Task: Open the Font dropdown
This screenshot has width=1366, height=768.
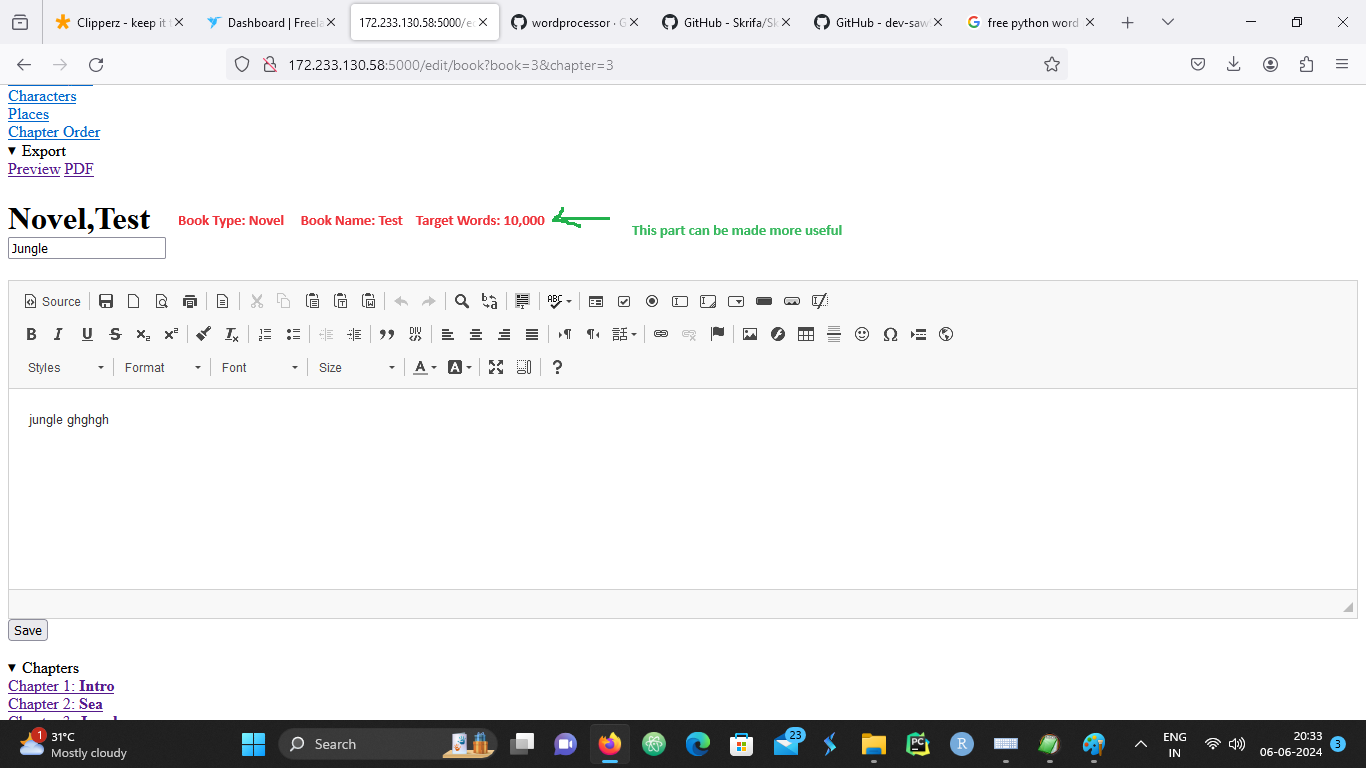Action: (260, 367)
